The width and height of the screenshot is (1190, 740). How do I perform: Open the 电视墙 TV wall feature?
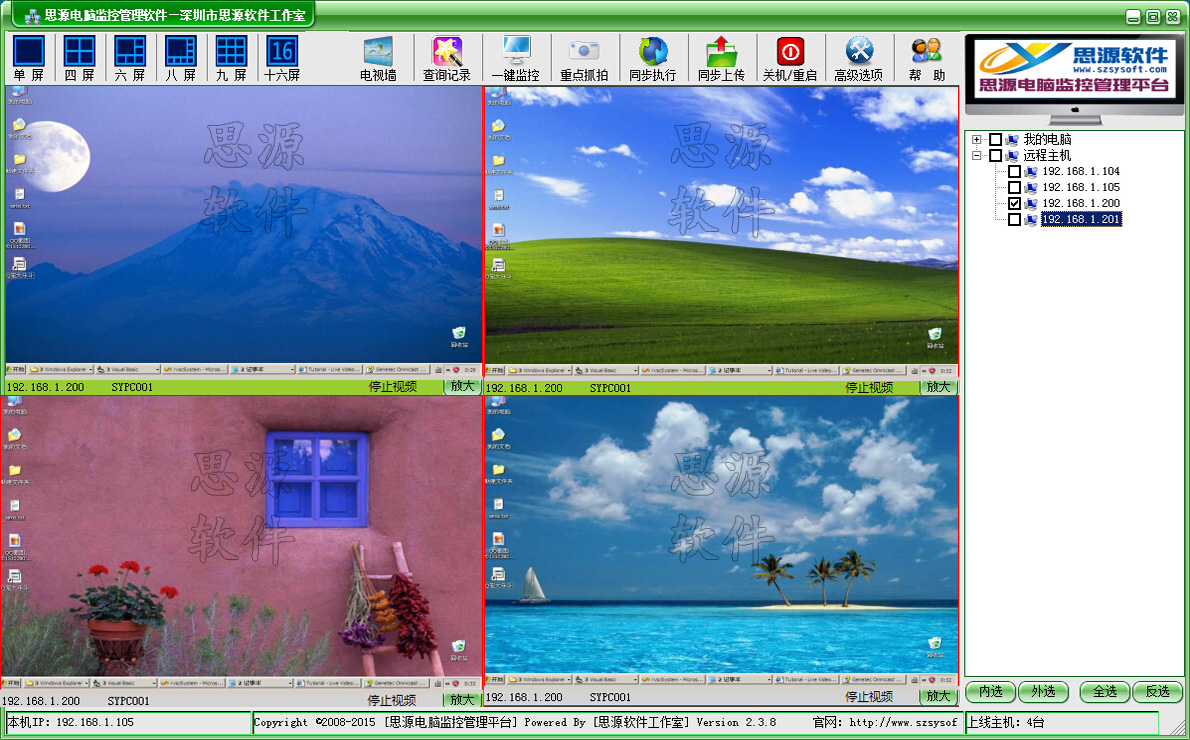pyautogui.click(x=377, y=57)
